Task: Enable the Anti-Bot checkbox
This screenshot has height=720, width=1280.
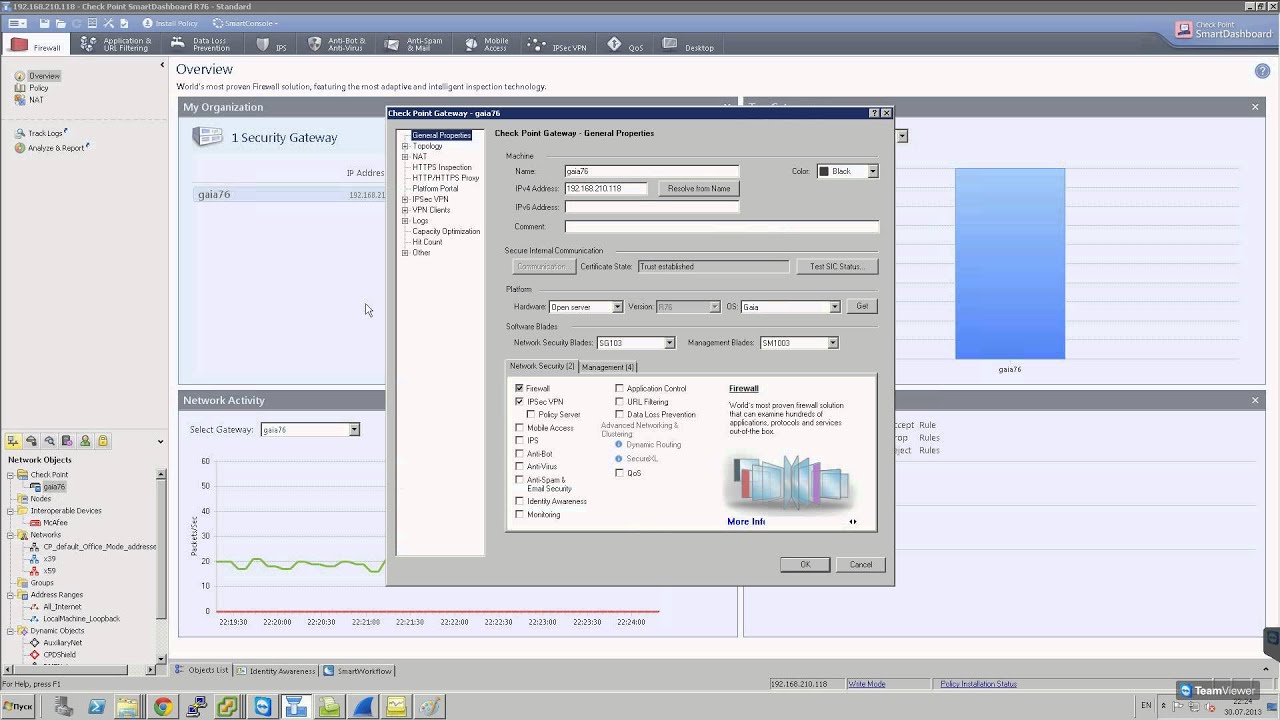Action: [519, 454]
